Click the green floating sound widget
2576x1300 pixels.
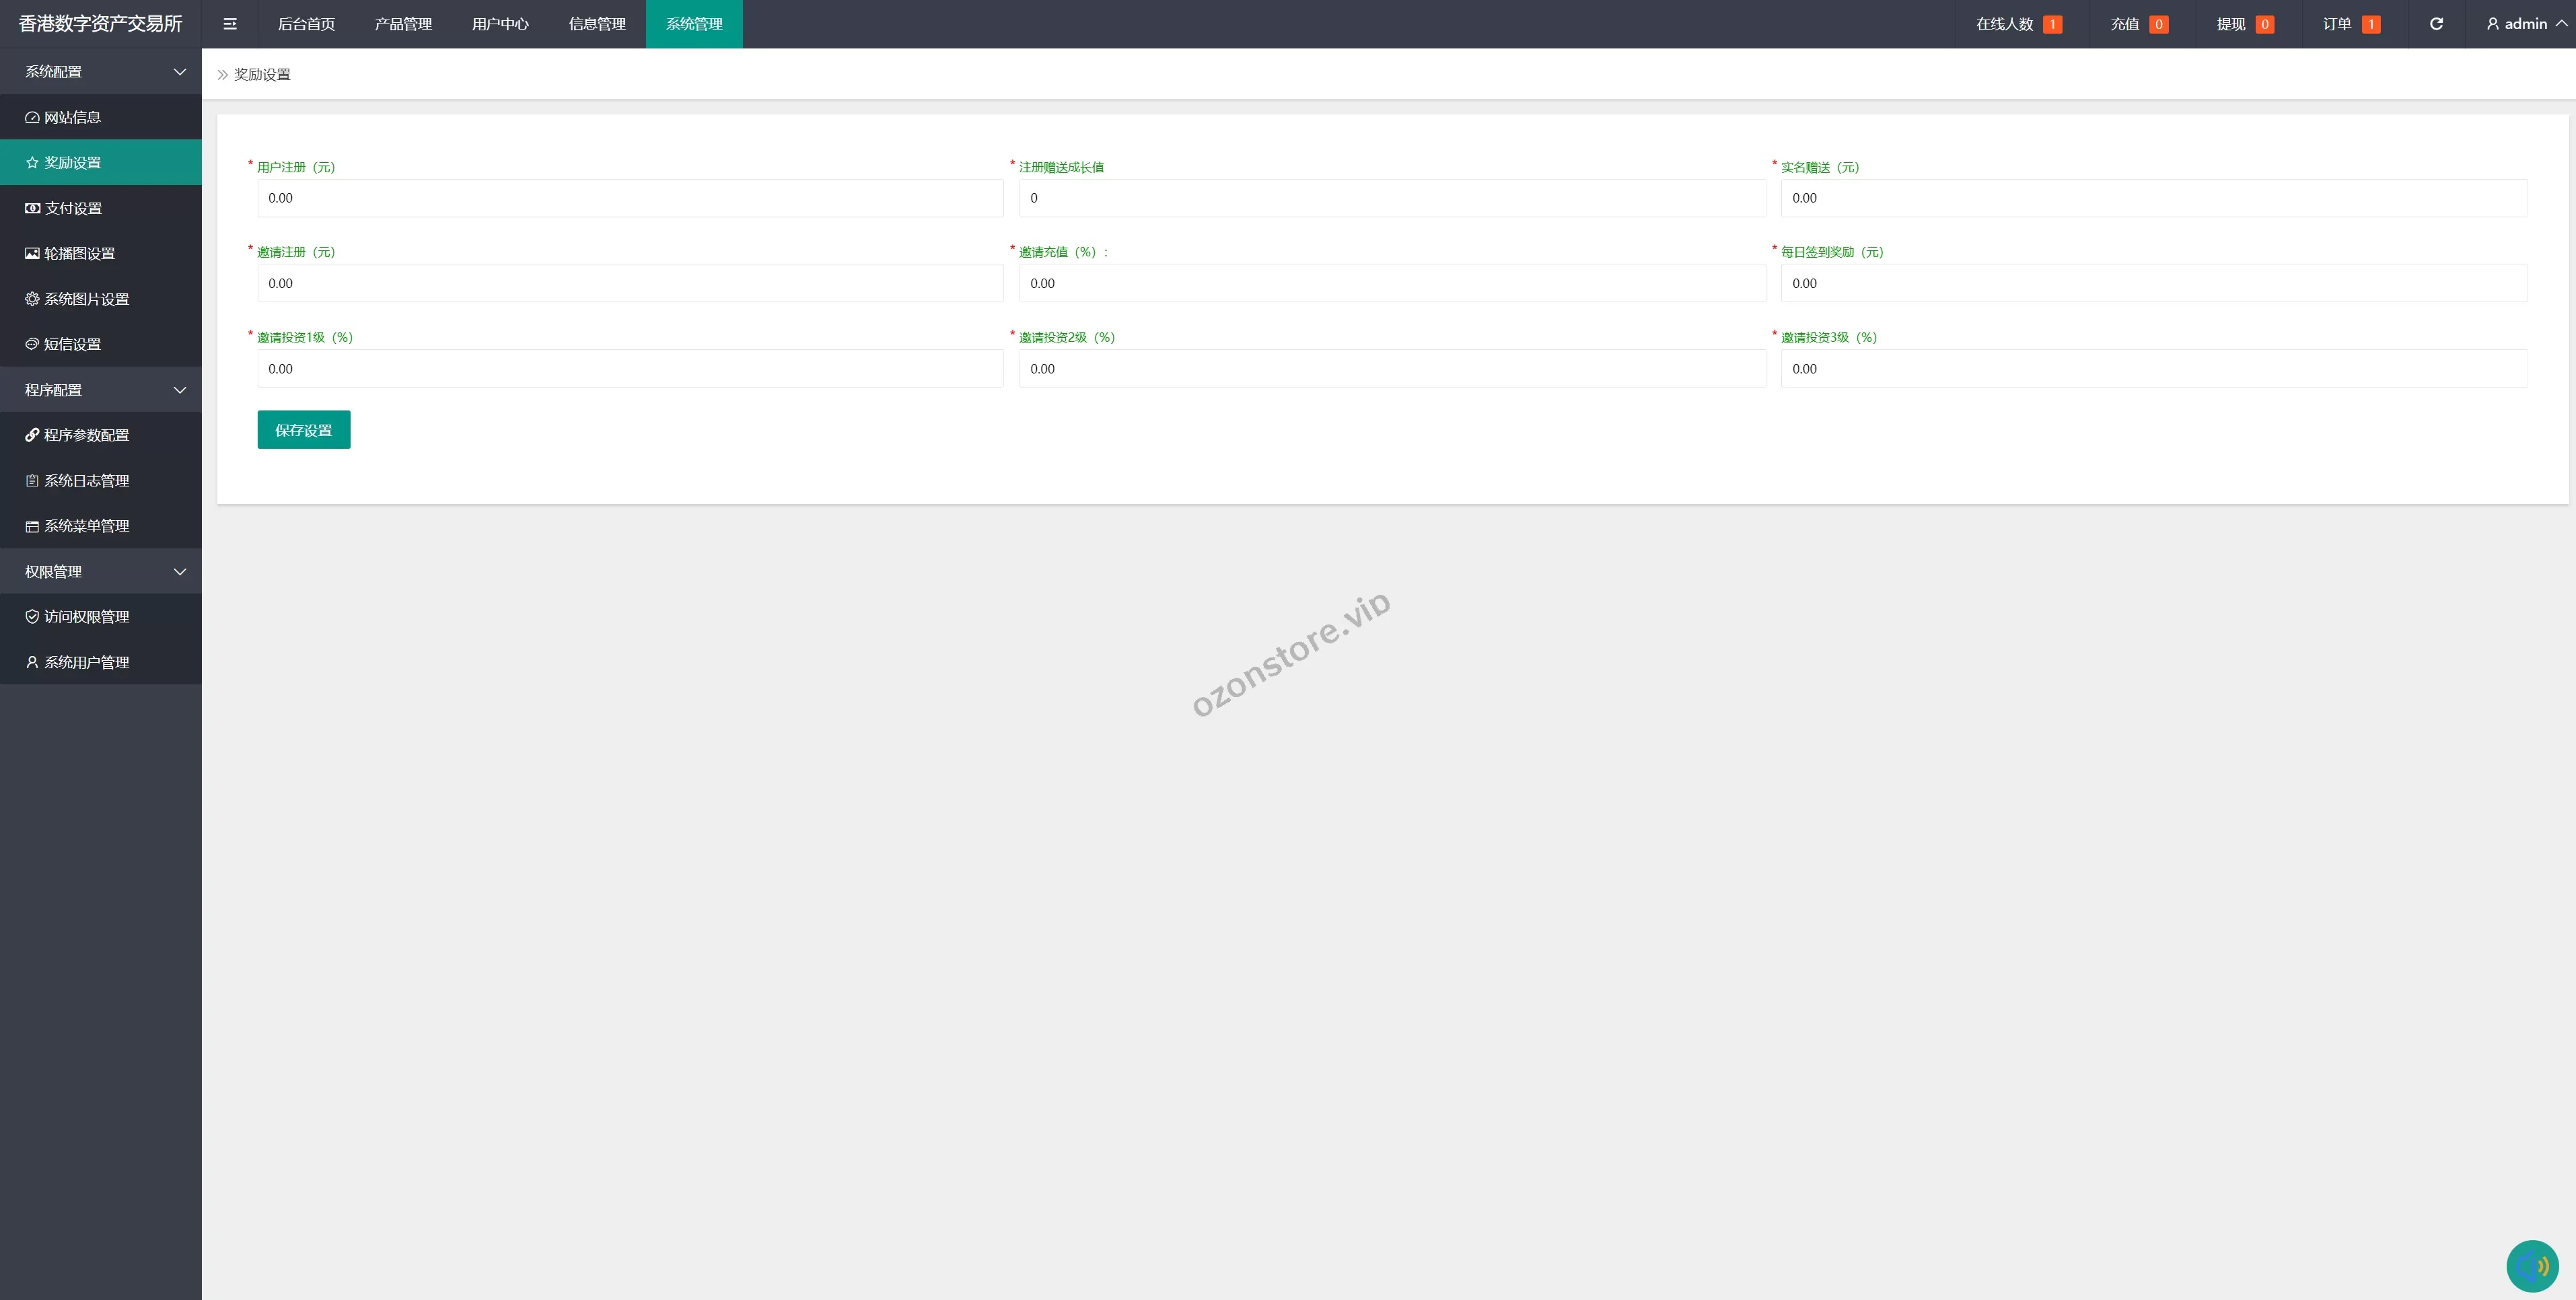pyautogui.click(x=2532, y=1266)
